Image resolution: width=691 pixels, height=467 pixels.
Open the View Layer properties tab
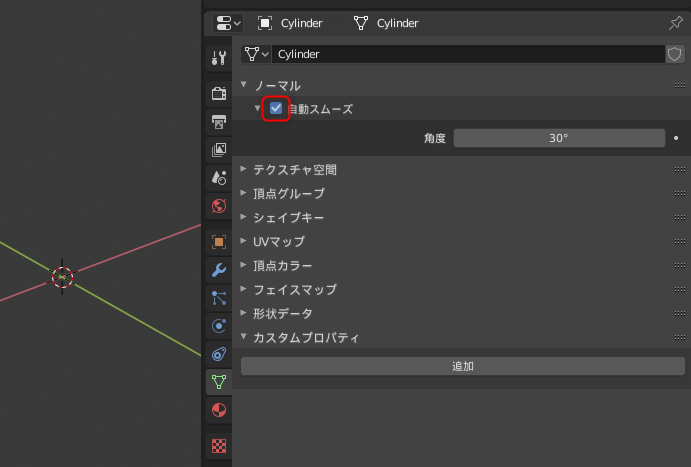pos(219,150)
